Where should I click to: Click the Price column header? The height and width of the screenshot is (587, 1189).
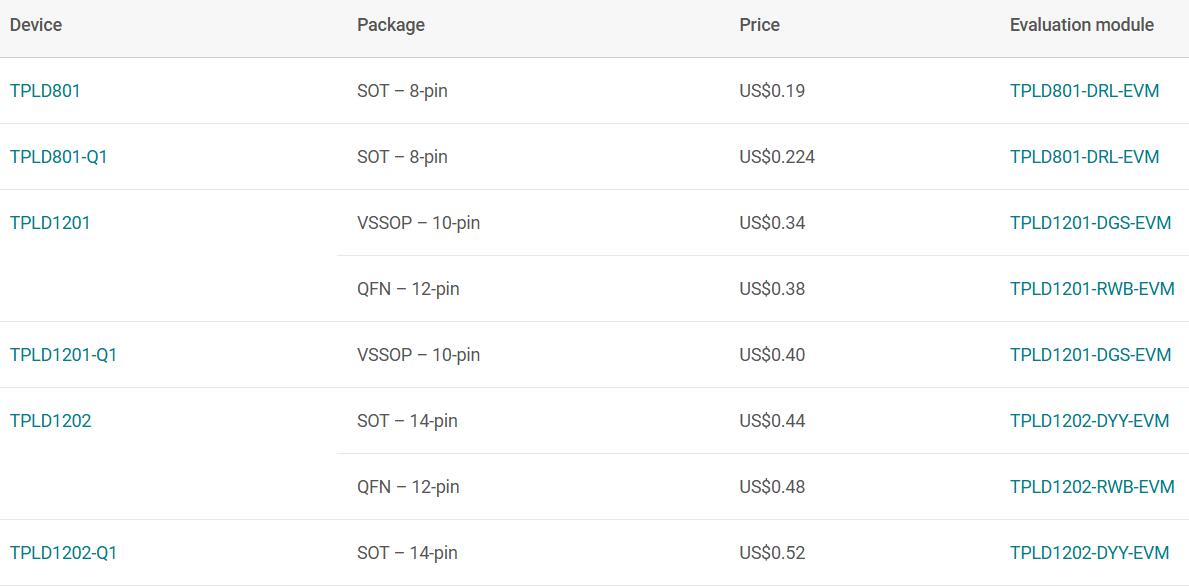click(x=759, y=25)
